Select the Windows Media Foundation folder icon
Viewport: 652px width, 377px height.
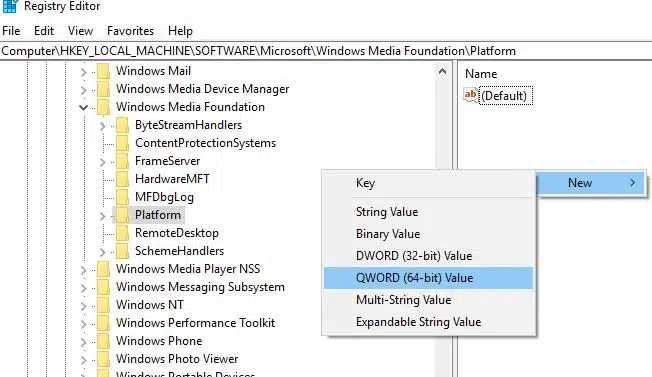tap(104, 107)
